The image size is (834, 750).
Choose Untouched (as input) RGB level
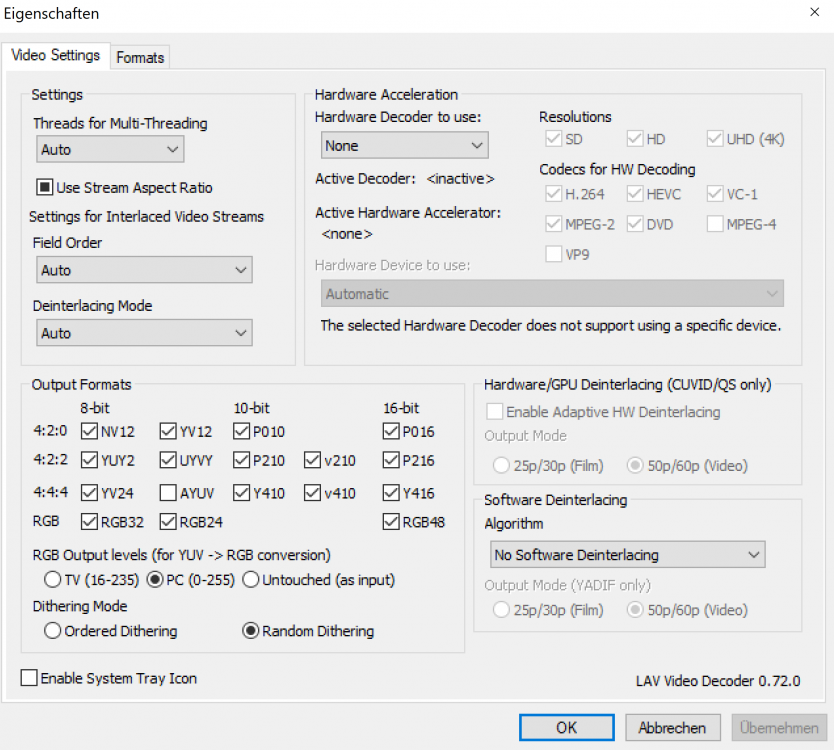pyautogui.click(x=250, y=579)
